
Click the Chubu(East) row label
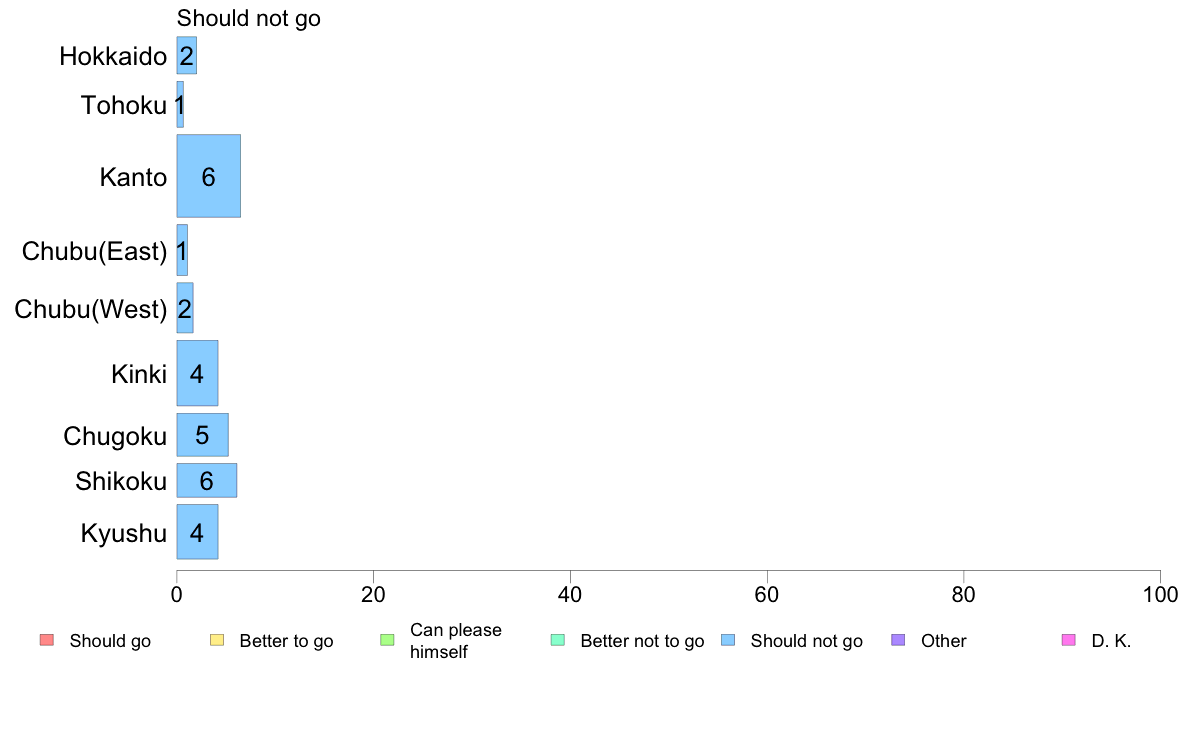point(94,251)
